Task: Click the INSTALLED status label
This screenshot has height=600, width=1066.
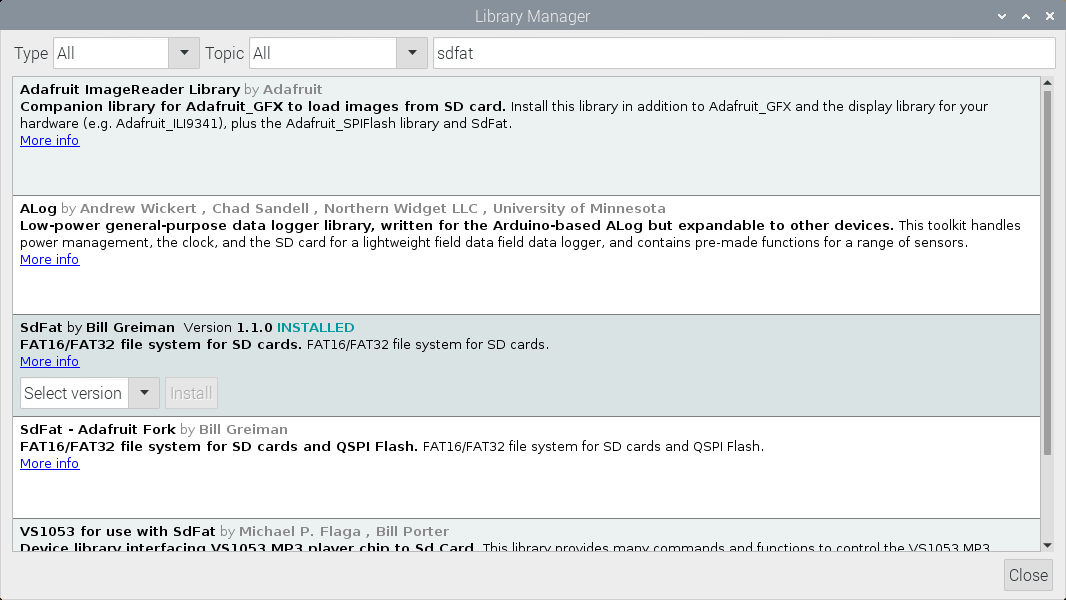Action: click(315, 328)
